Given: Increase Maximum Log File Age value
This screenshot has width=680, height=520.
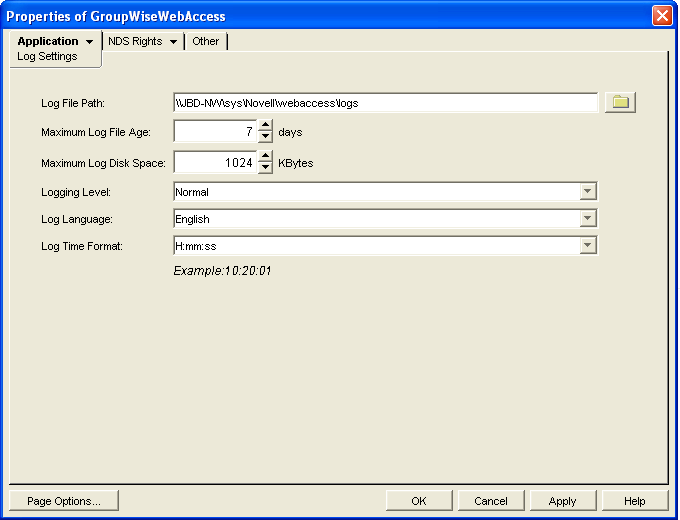Looking at the screenshot, I should coord(265,125).
